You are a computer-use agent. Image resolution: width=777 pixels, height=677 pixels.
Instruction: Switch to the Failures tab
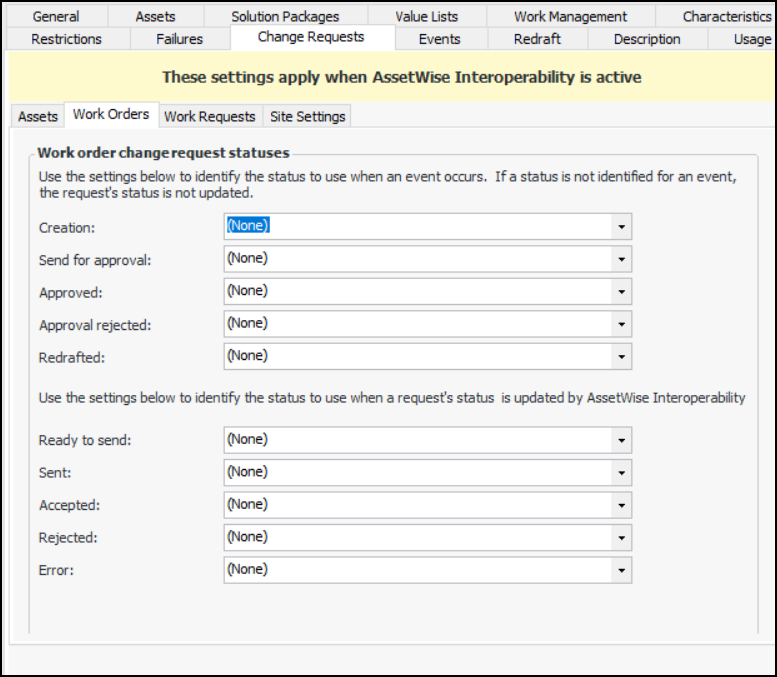pos(179,39)
